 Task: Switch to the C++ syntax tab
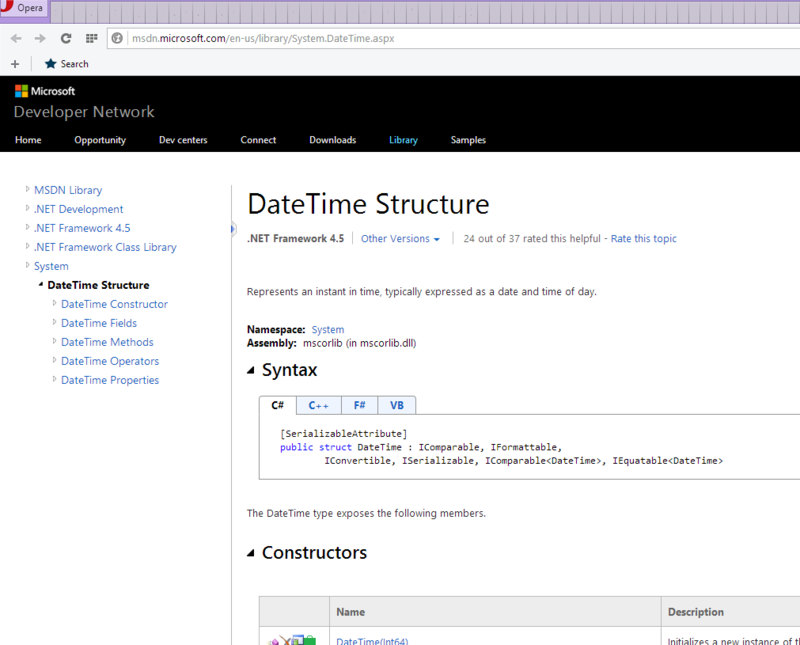click(x=318, y=406)
